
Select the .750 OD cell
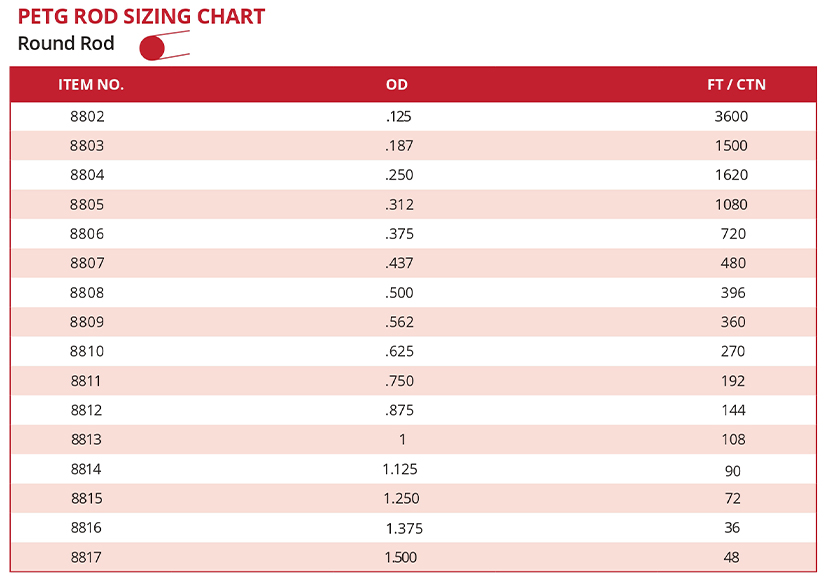coord(399,381)
